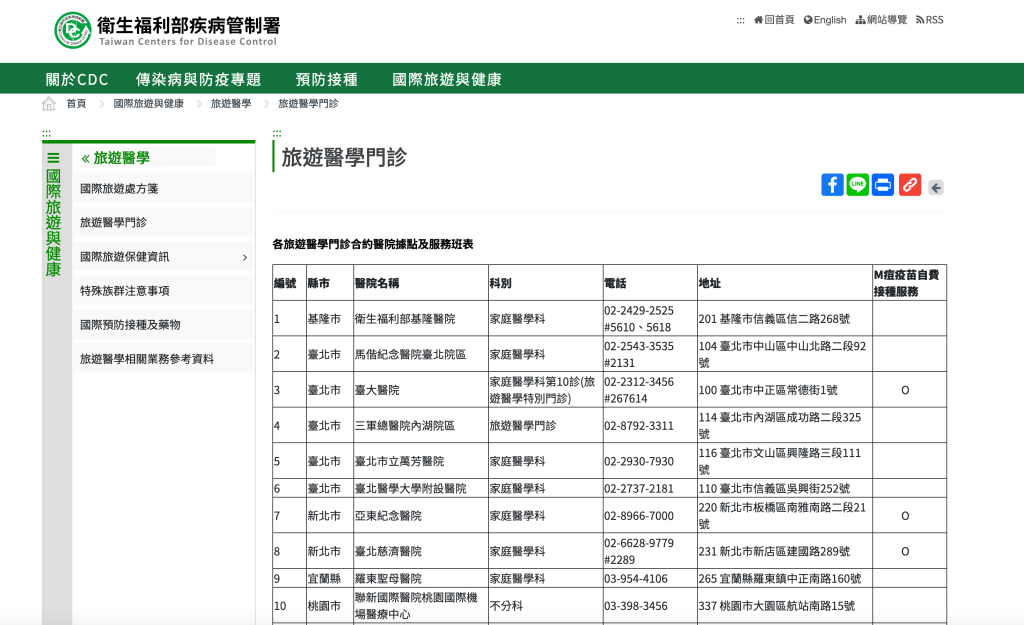The height and width of the screenshot is (625, 1024).
Task: Click address 201 基隆市信義區信二路268號
Action: coord(775,319)
